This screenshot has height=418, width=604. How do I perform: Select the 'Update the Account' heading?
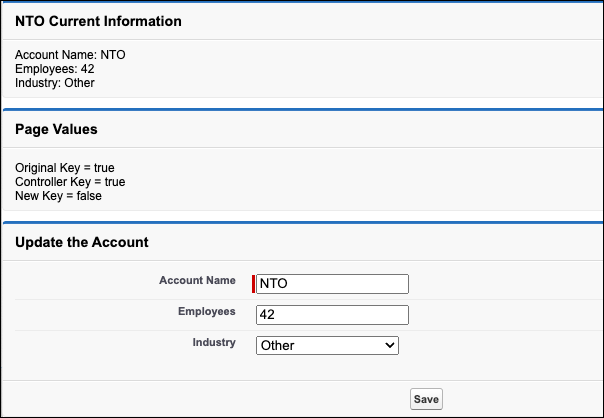tap(82, 242)
